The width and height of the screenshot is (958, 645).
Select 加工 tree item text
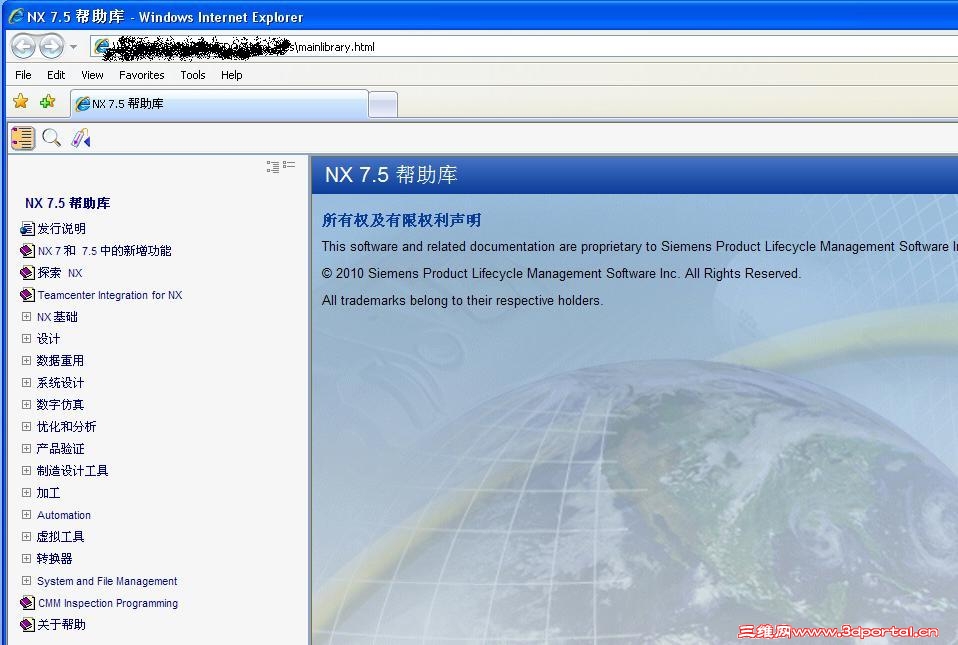pos(48,492)
